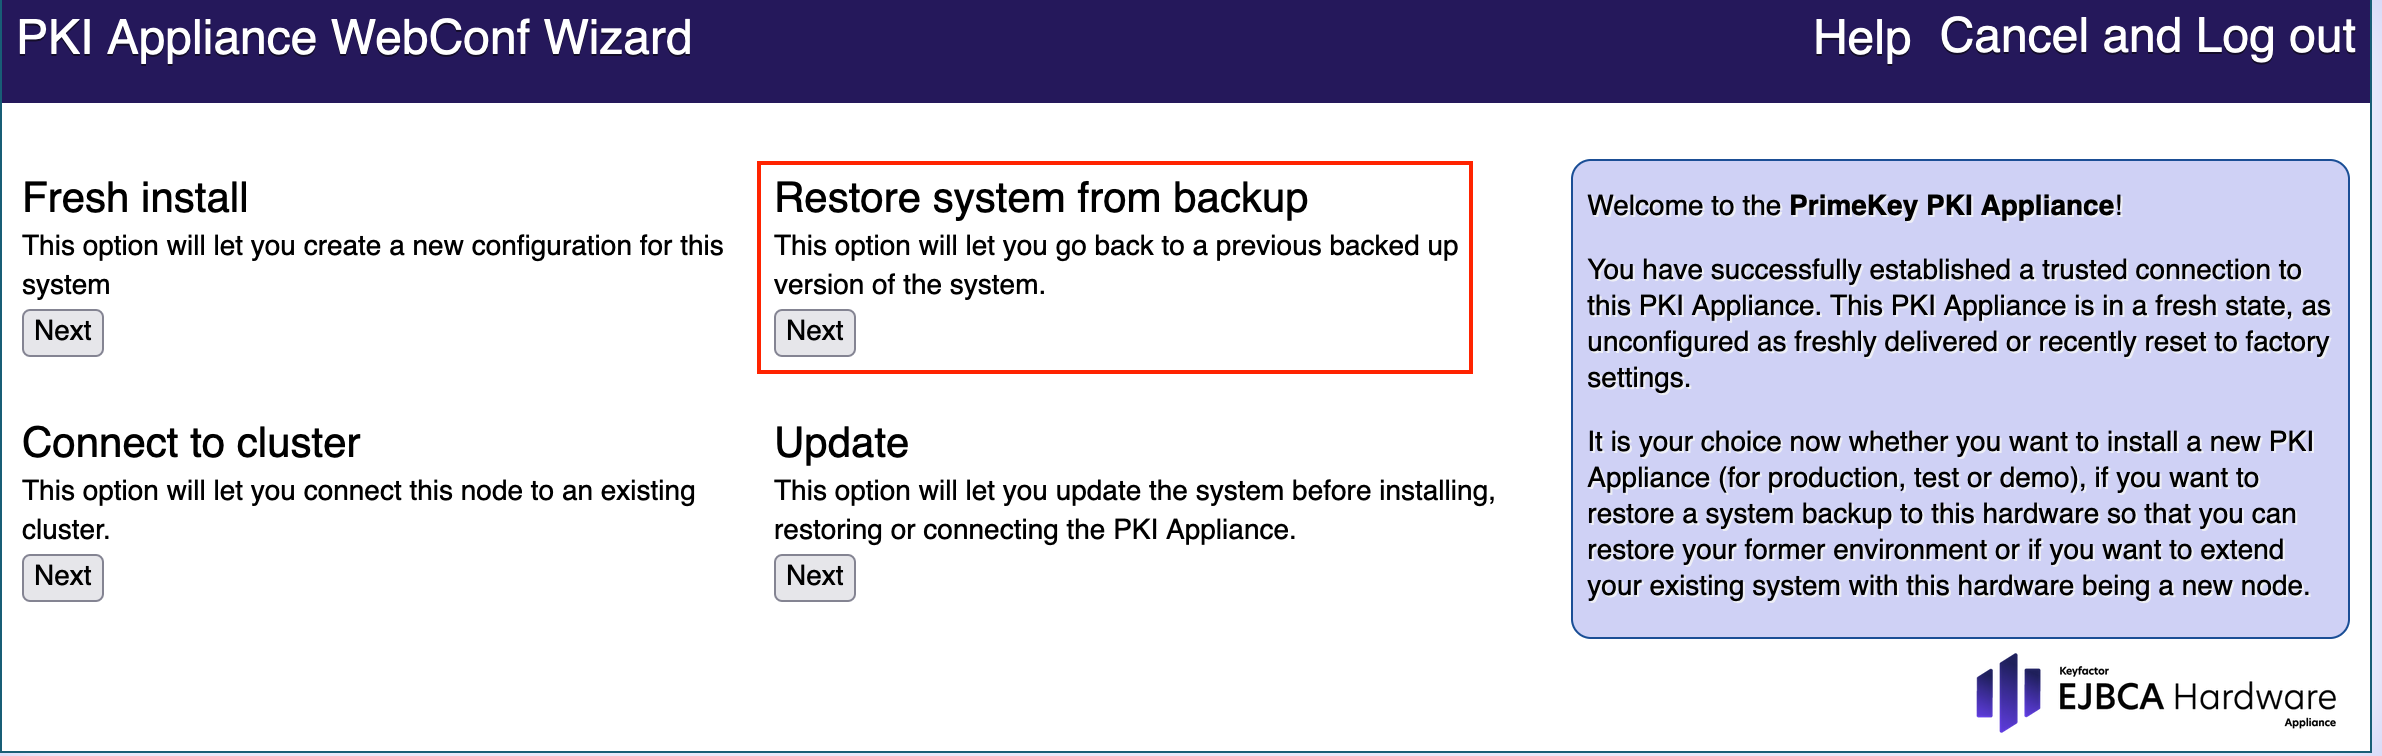This screenshot has width=2382, height=756.
Task: Click Cancel and Log out
Action: pos(2147,37)
